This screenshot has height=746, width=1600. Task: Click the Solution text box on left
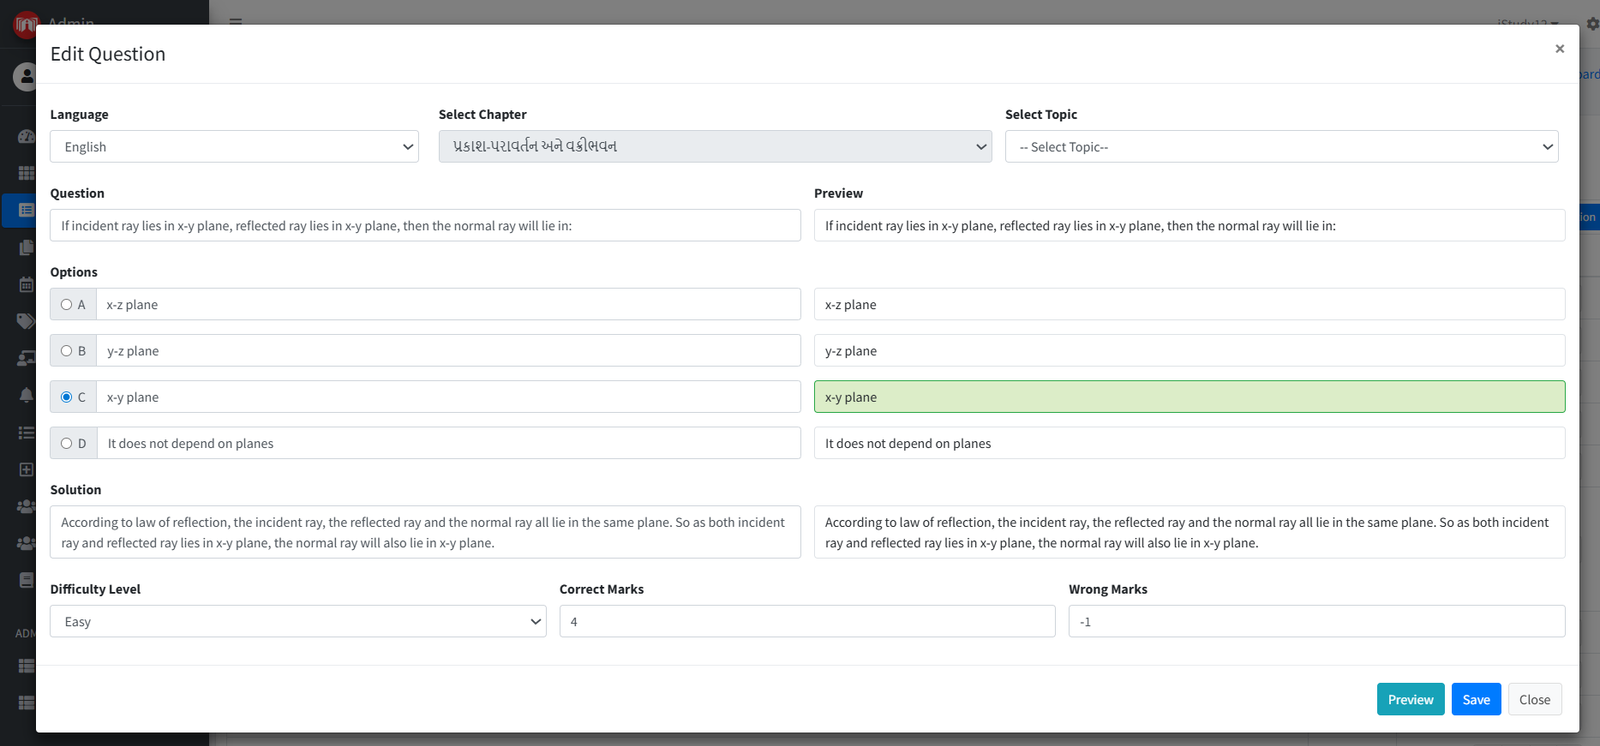(x=425, y=532)
